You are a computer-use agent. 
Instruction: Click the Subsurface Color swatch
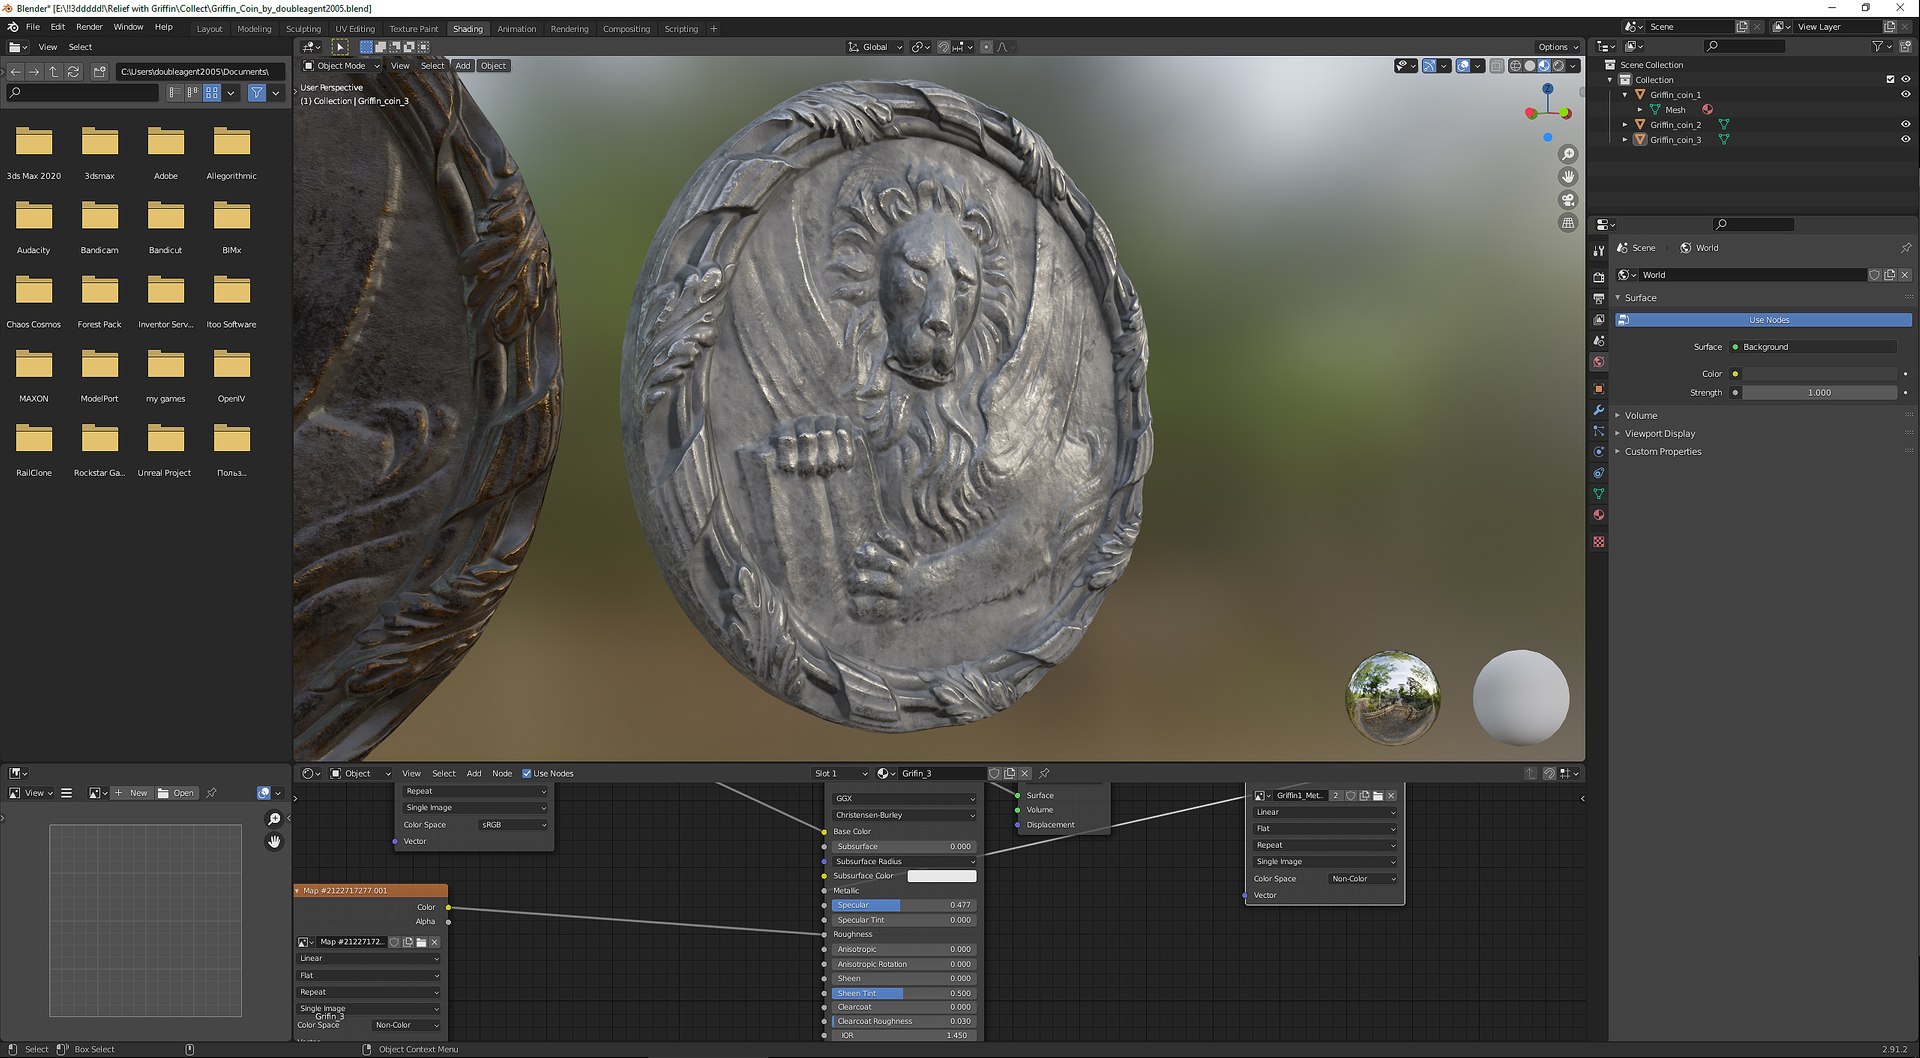(x=942, y=876)
